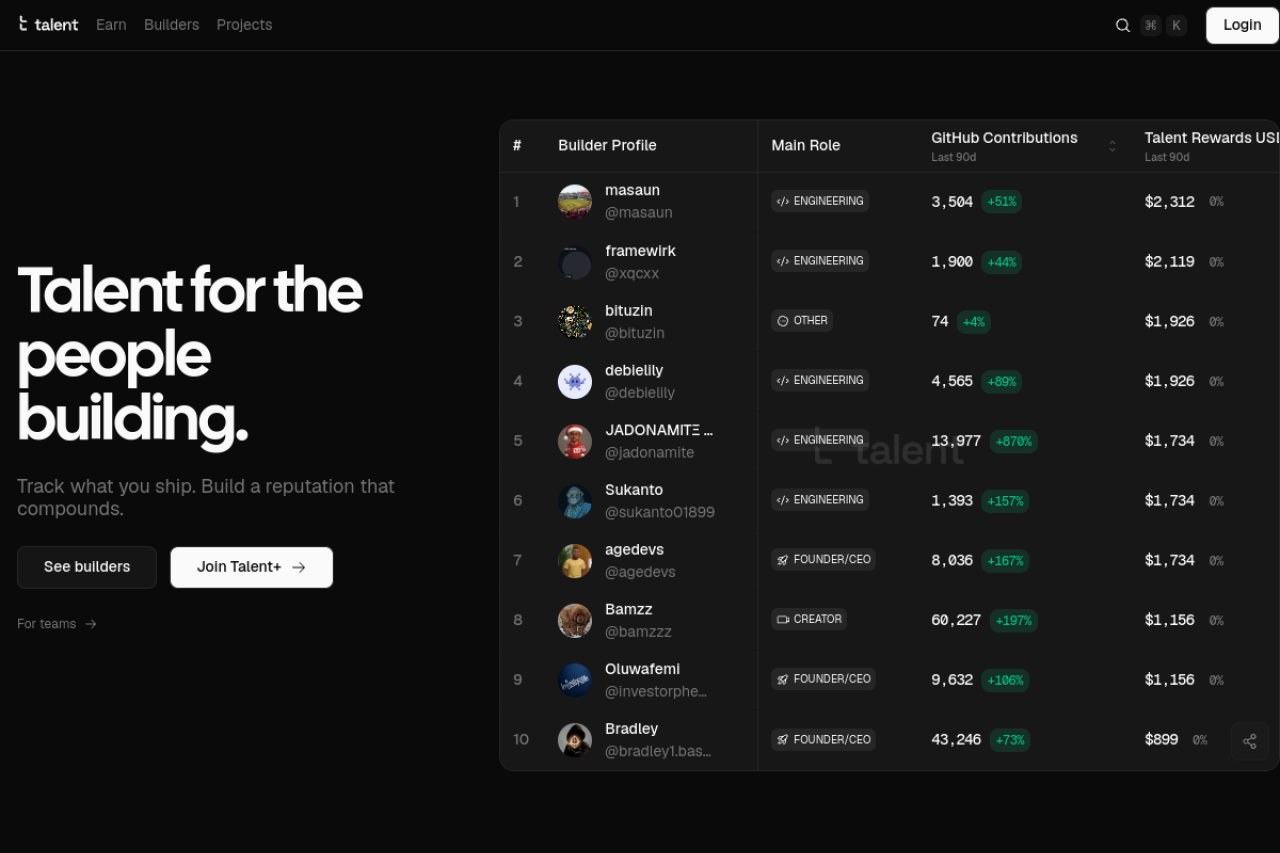This screenshot has width=1280, height=853.
Task: Click the Talent Rewards USD column header
Action: point(1212,138)
